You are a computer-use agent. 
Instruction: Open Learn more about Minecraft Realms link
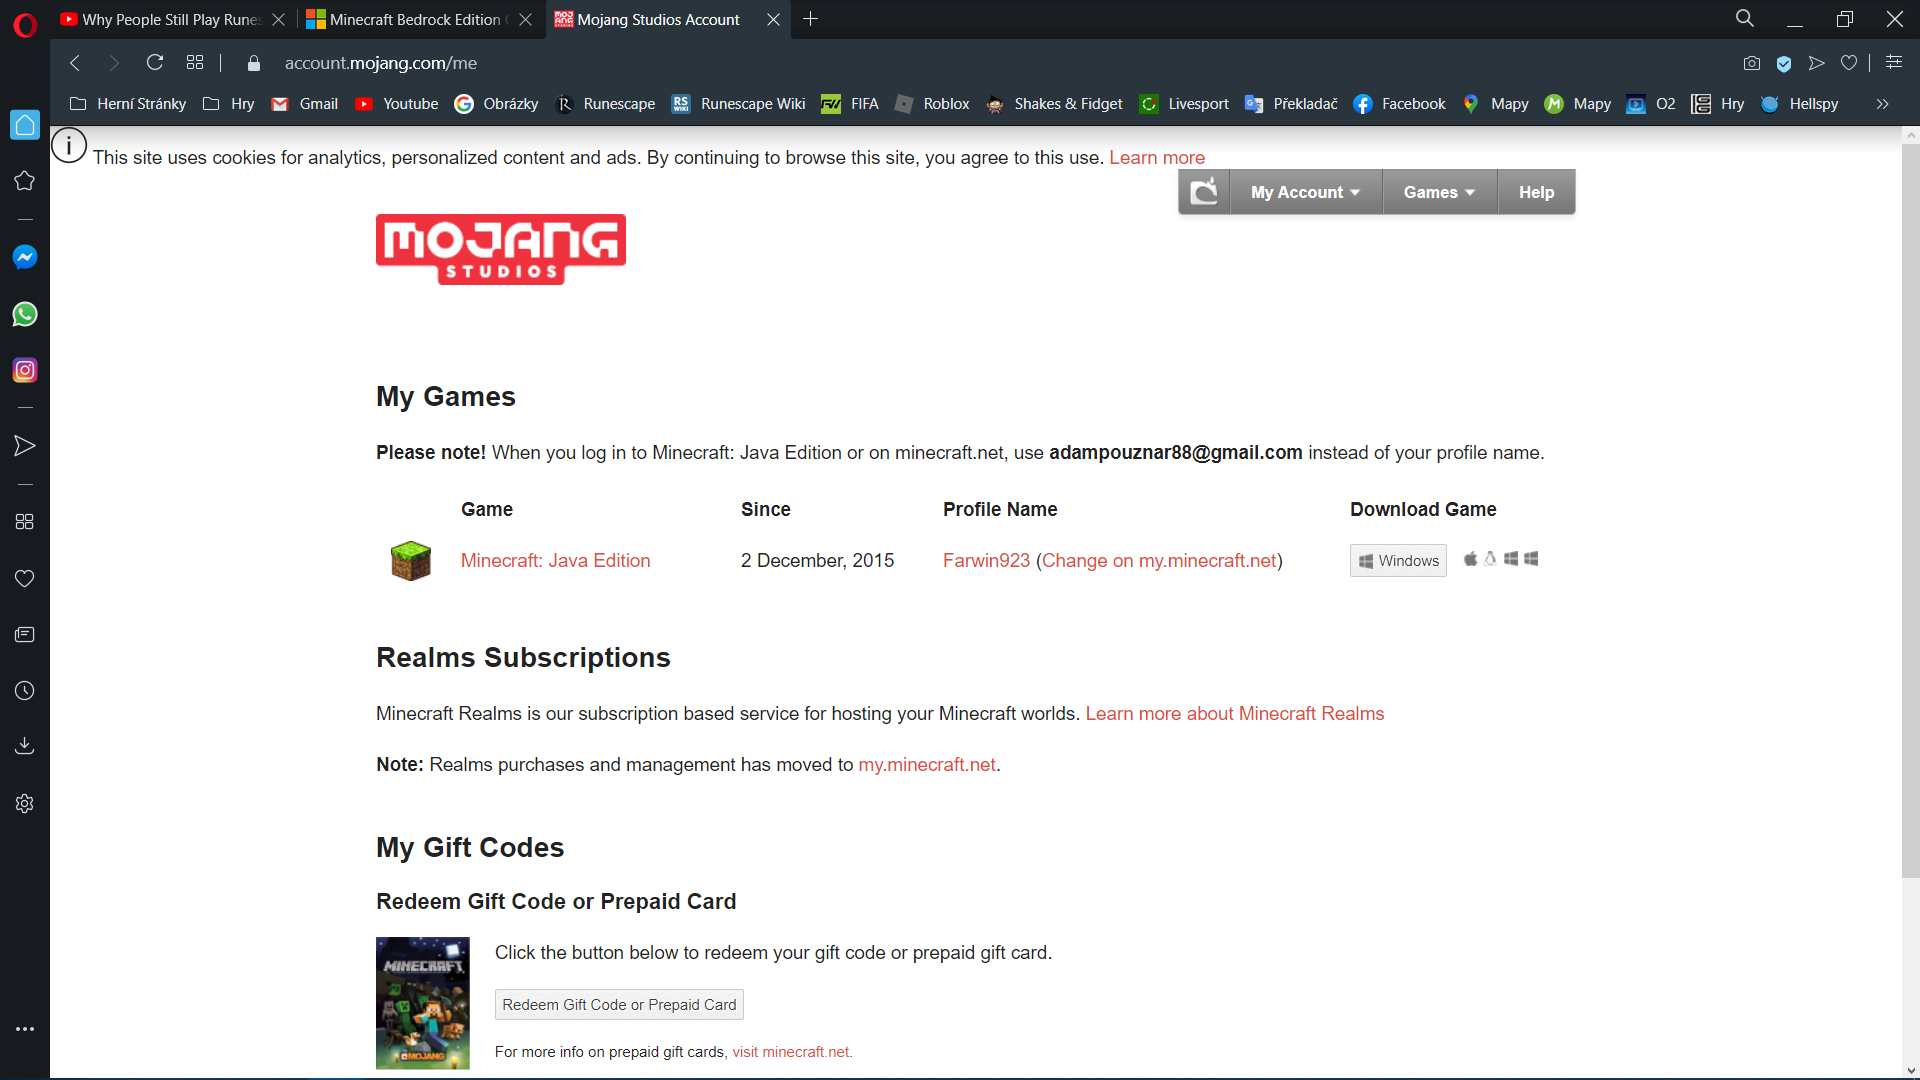[x=1235, y=714]
